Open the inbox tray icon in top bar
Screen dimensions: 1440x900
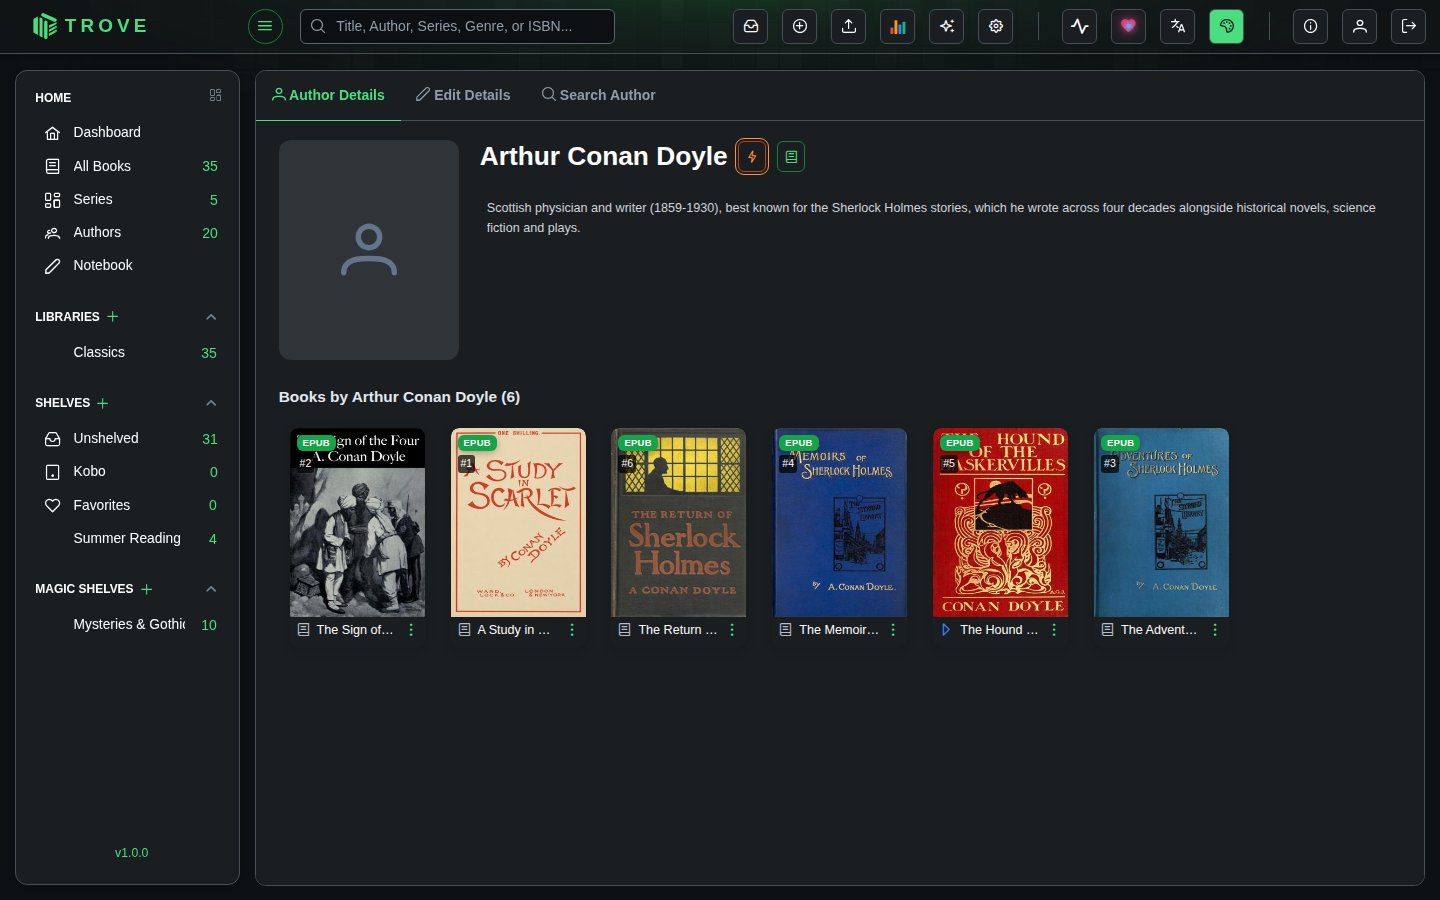click(751, 26)
